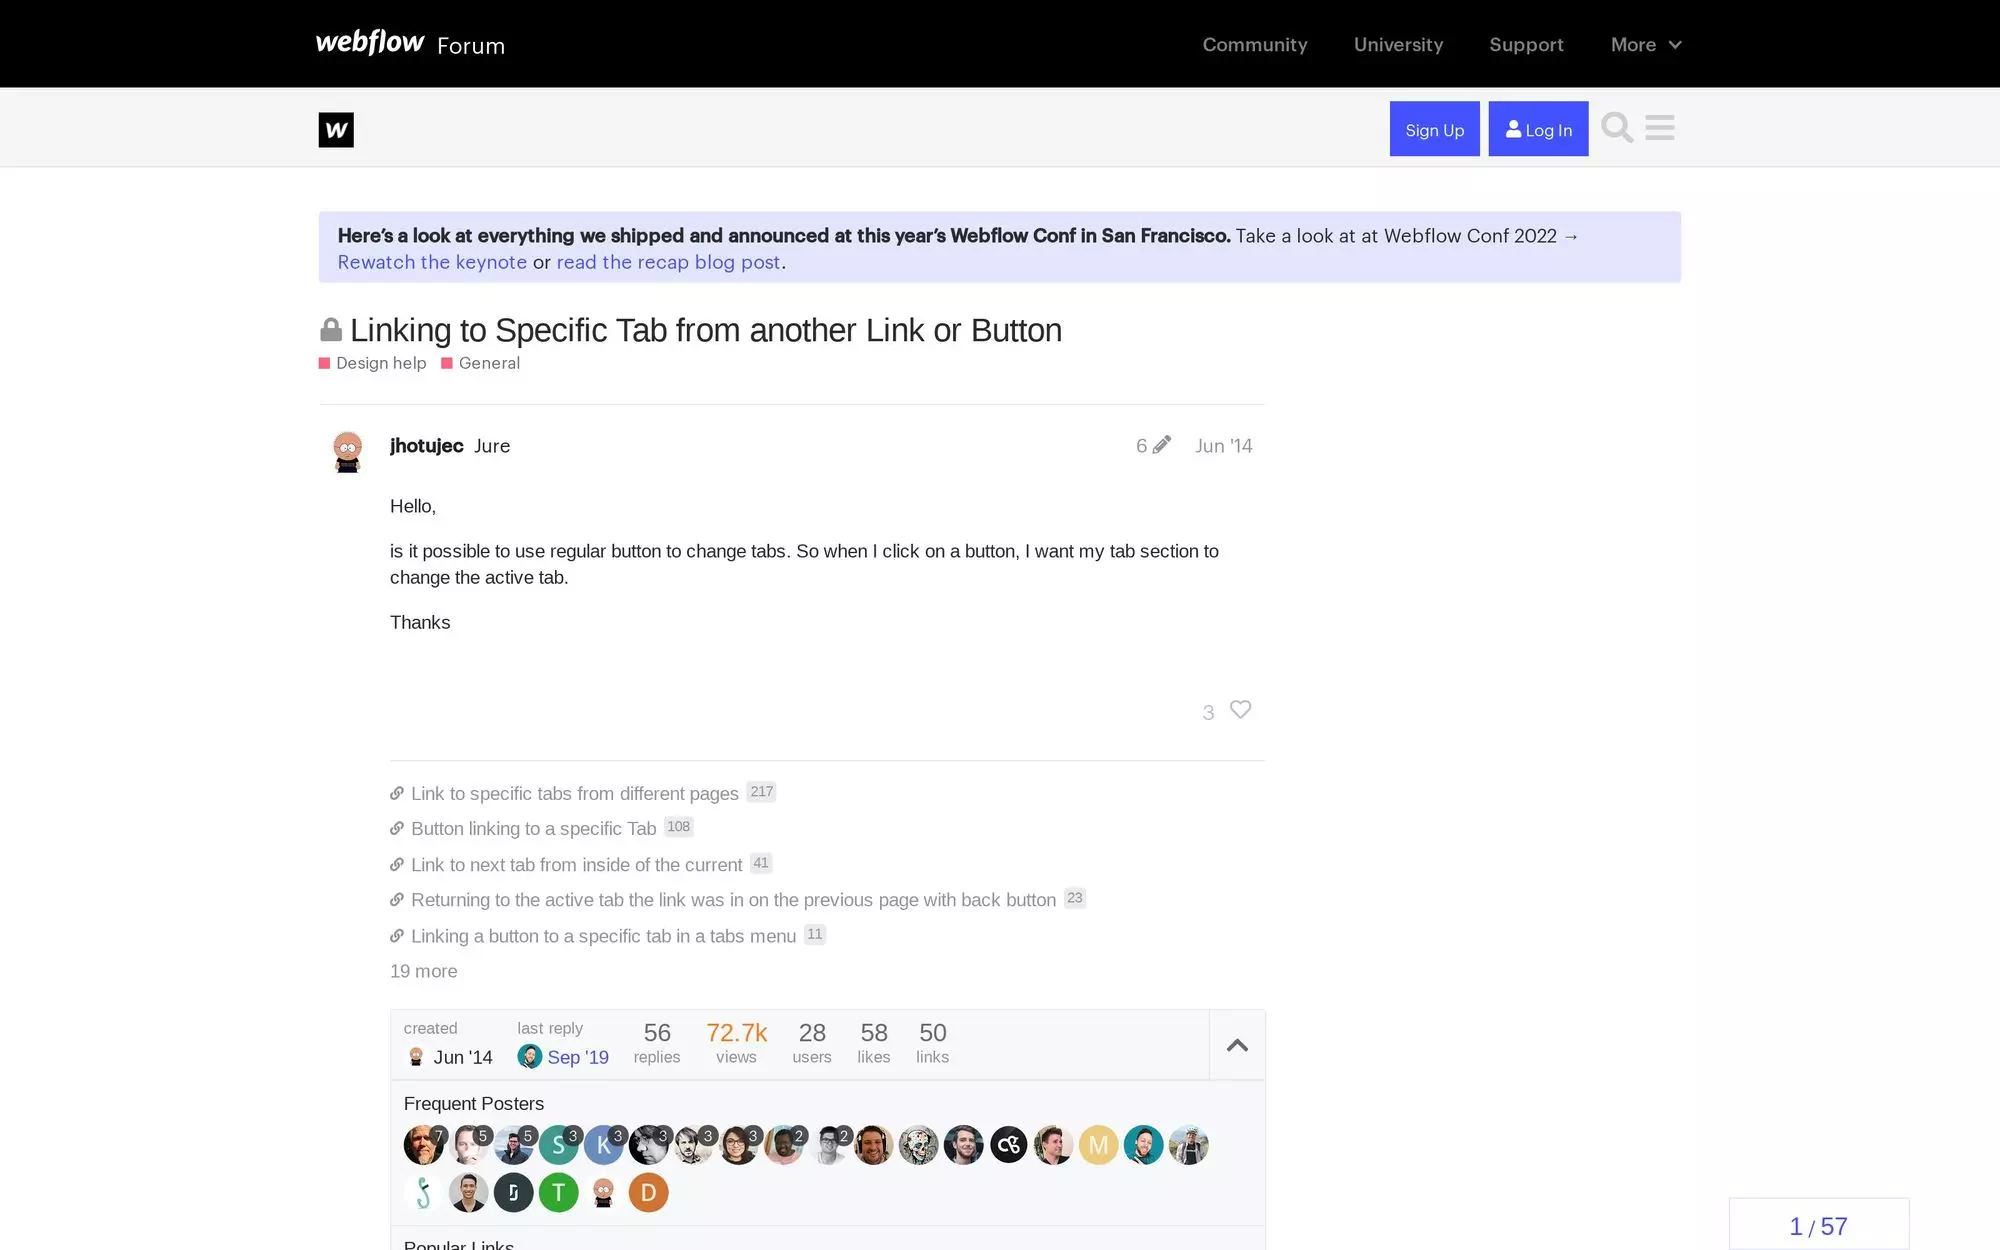
Task: Click the 1/57 post progress indicator
Action: (1819, 1224)
